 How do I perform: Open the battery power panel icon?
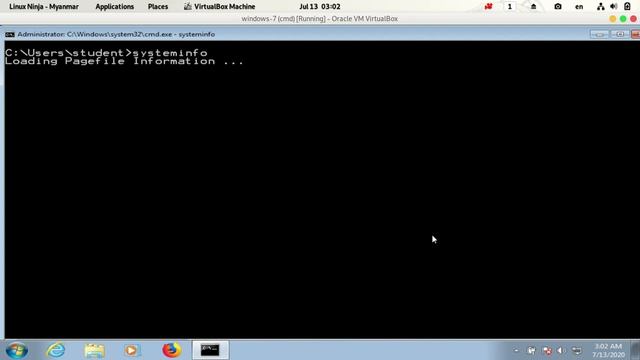pyautogui.click(x=627, y=7)
